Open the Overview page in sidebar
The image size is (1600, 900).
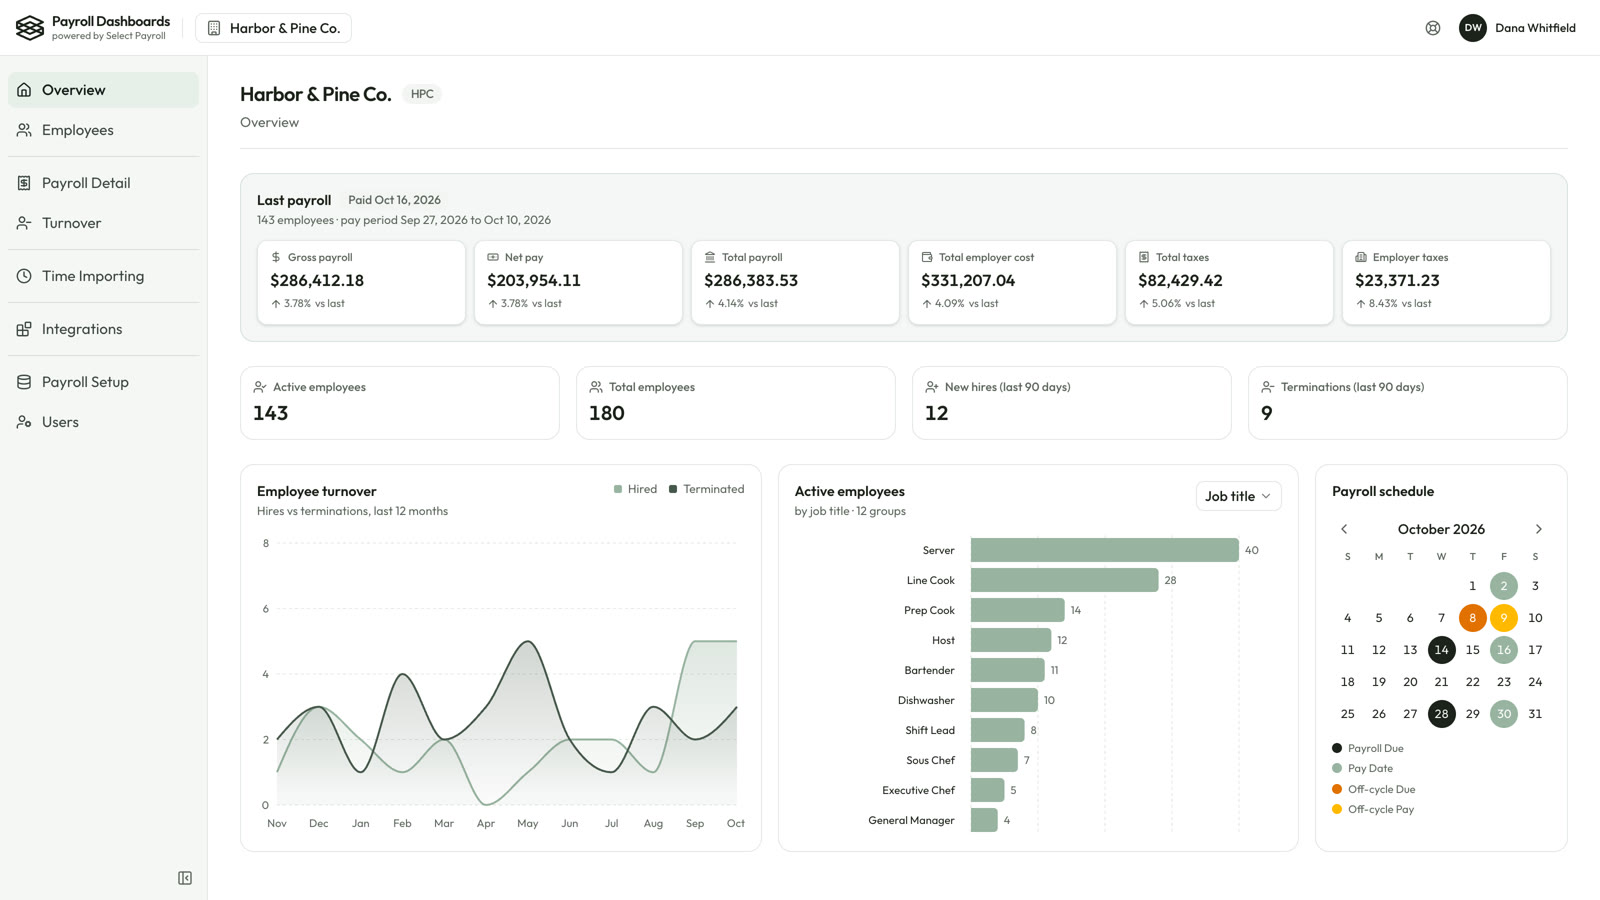[x=103, y=90]
